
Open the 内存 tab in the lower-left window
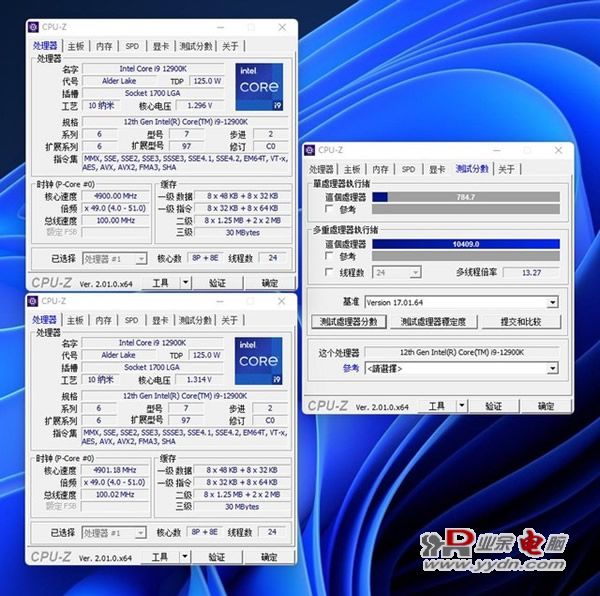click(103, 320)
